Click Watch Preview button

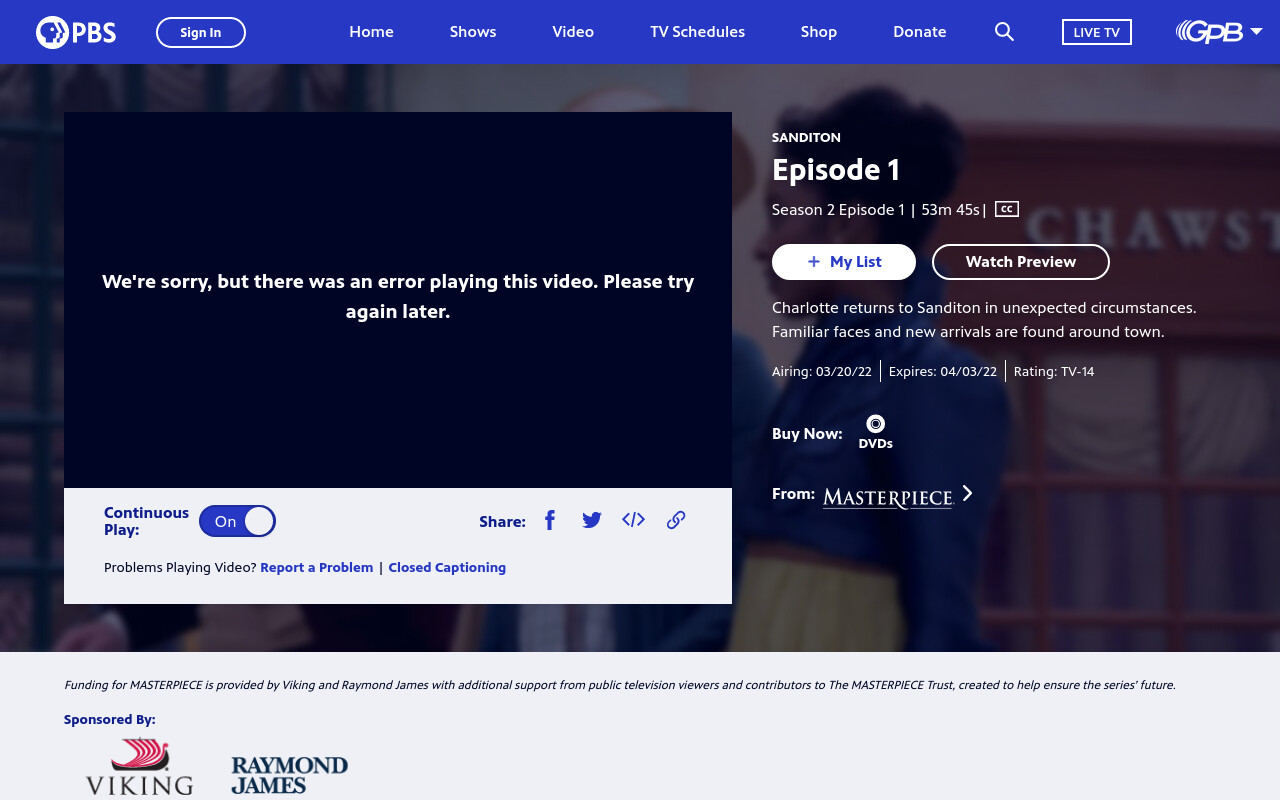coord(1021,262)
